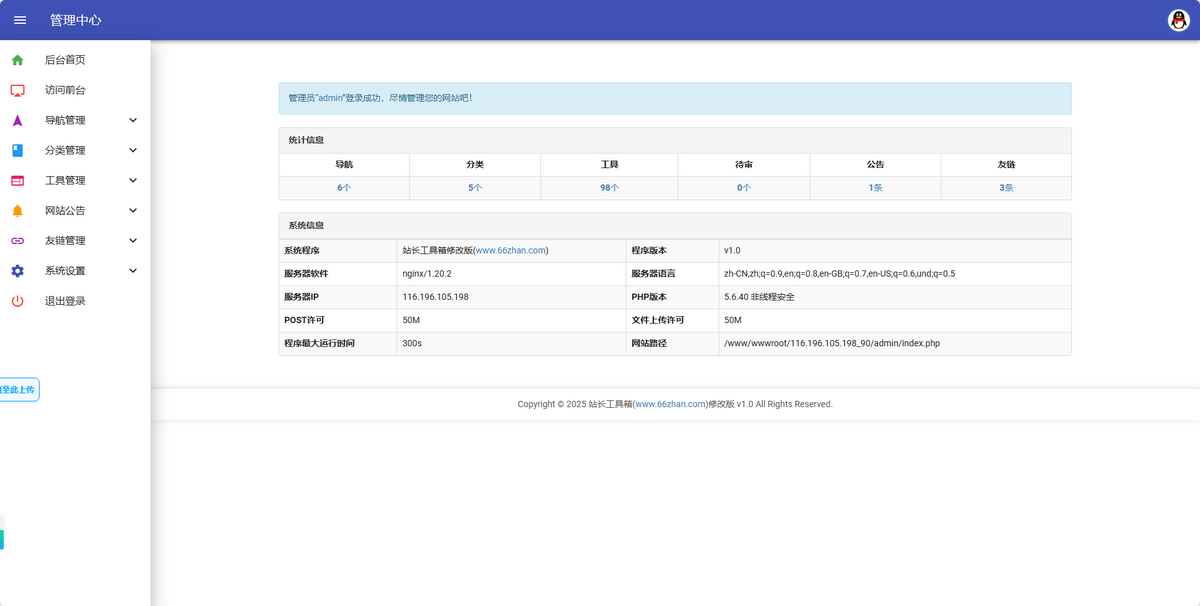
Task: Click the server IP 116.196.105.198 value
Action: click(435, 297)
